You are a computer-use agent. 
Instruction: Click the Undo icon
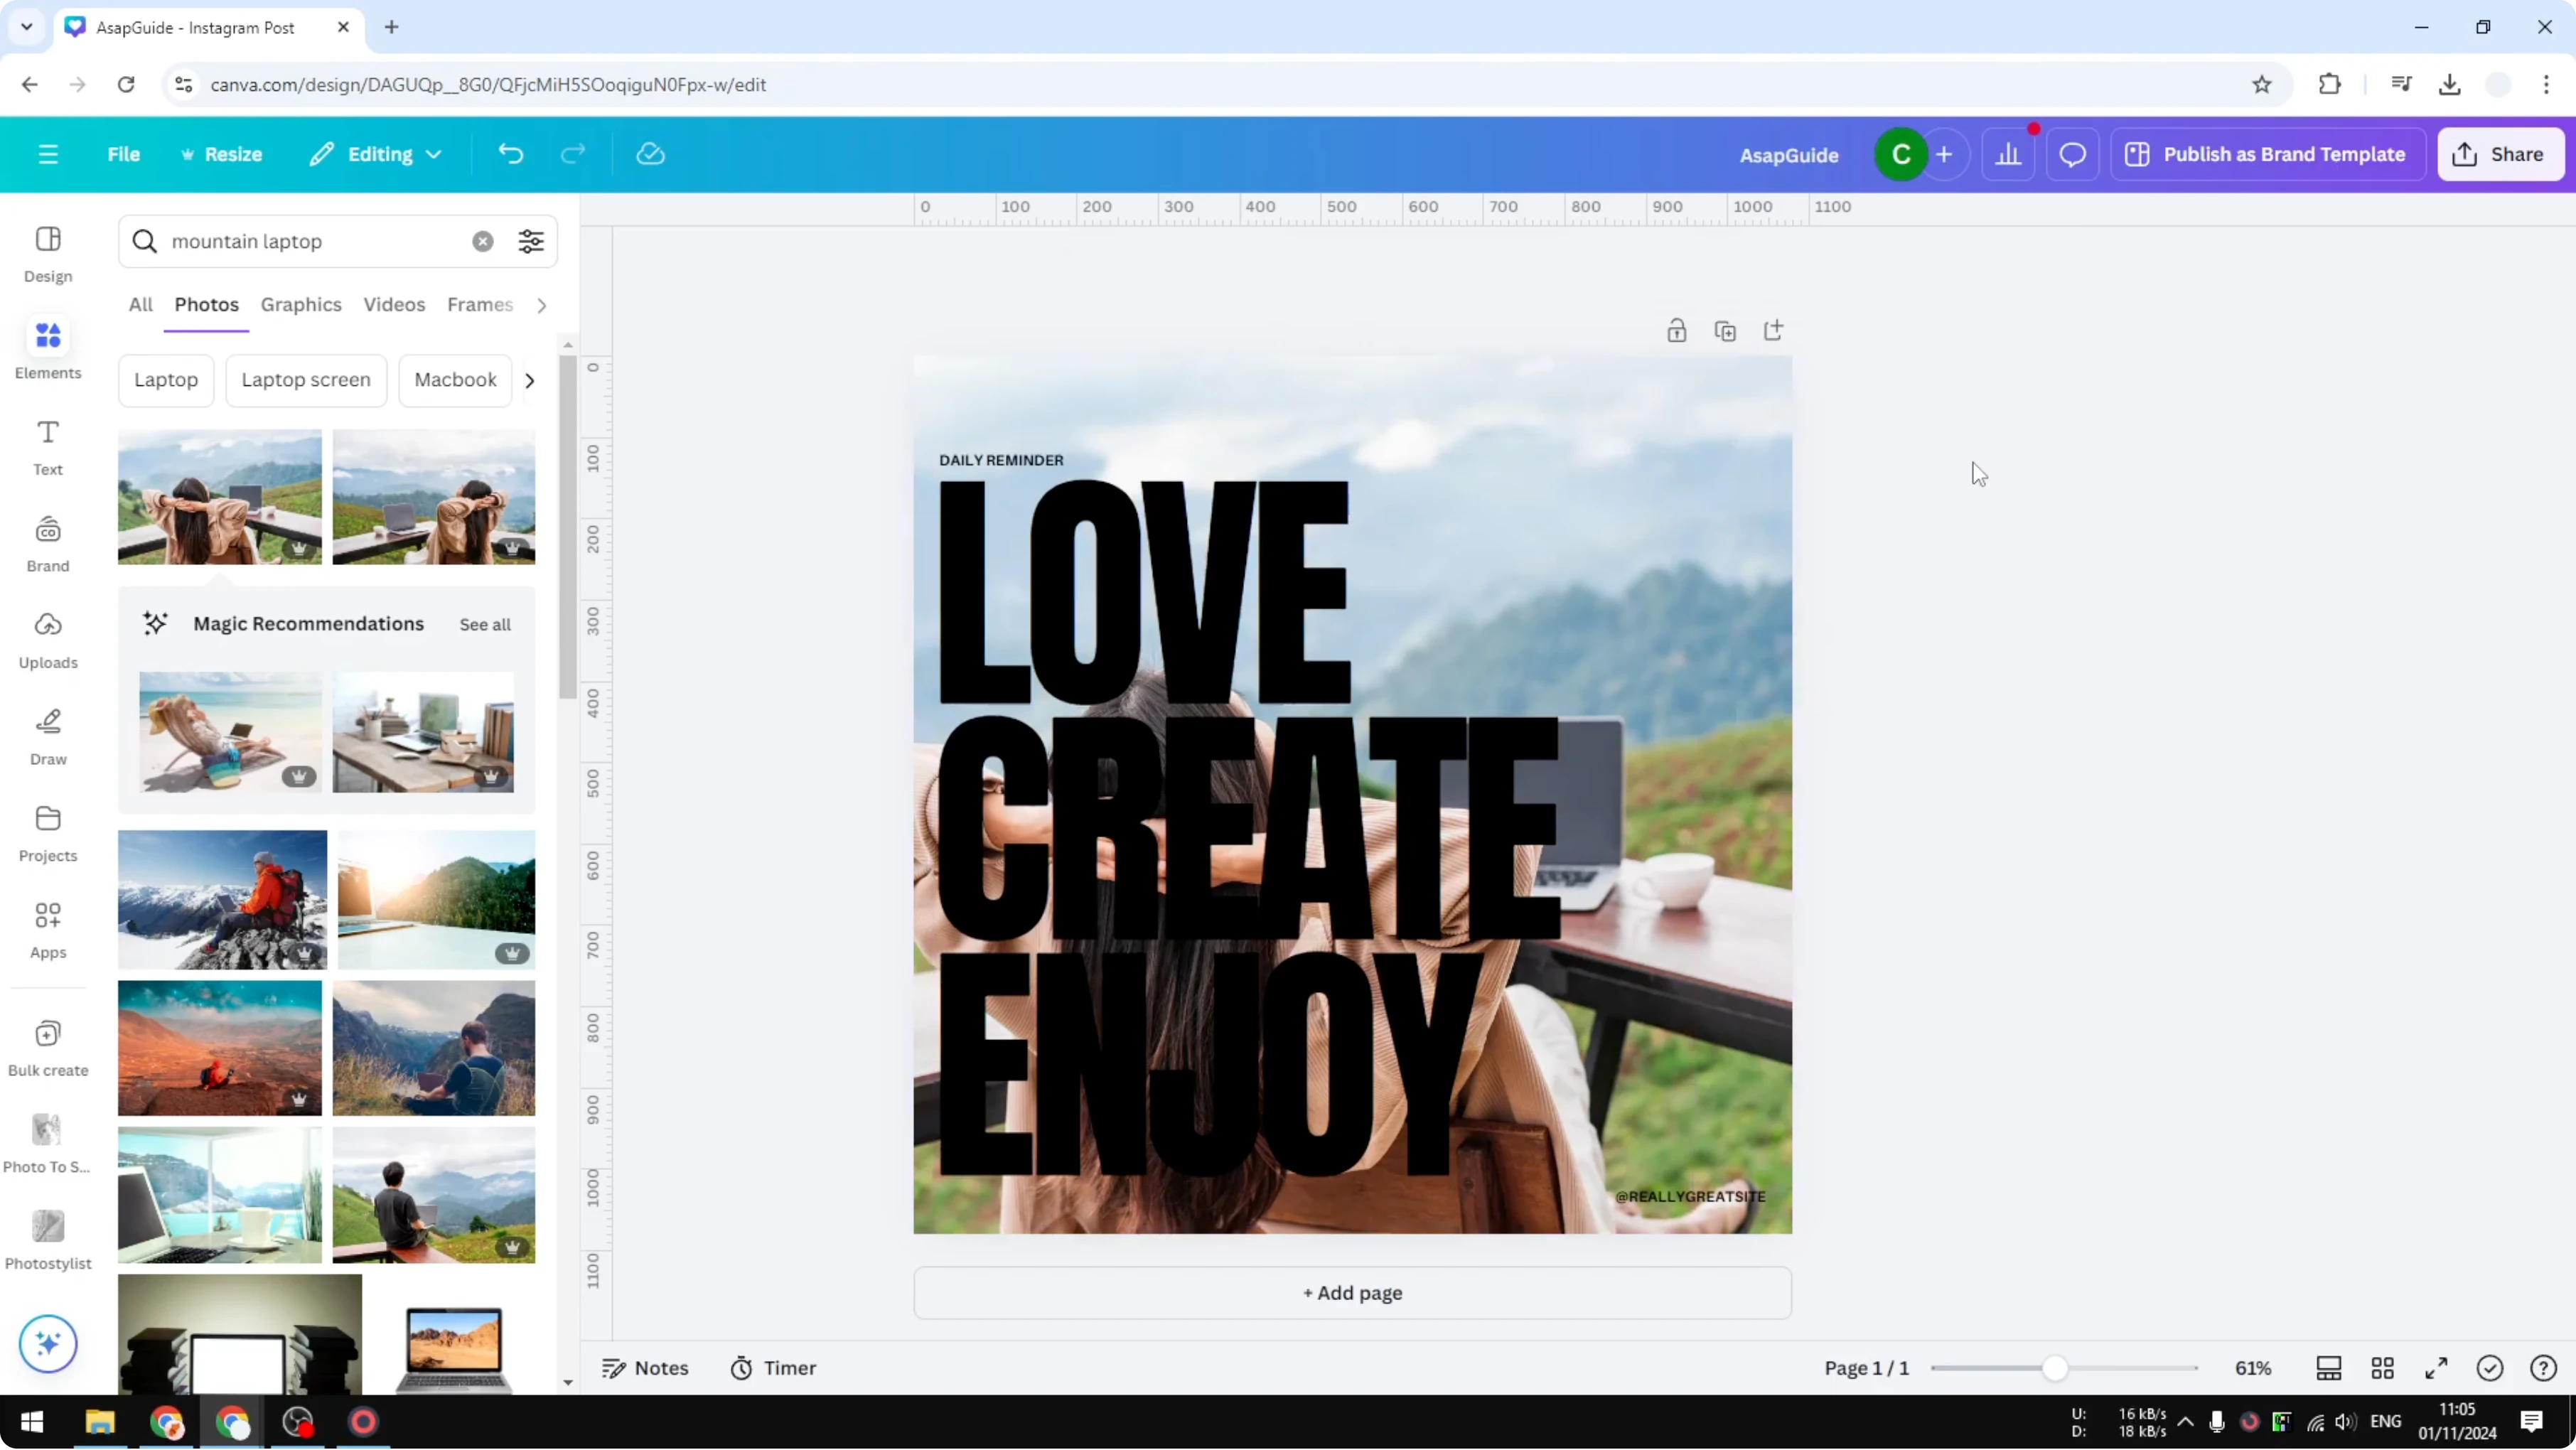511,153
